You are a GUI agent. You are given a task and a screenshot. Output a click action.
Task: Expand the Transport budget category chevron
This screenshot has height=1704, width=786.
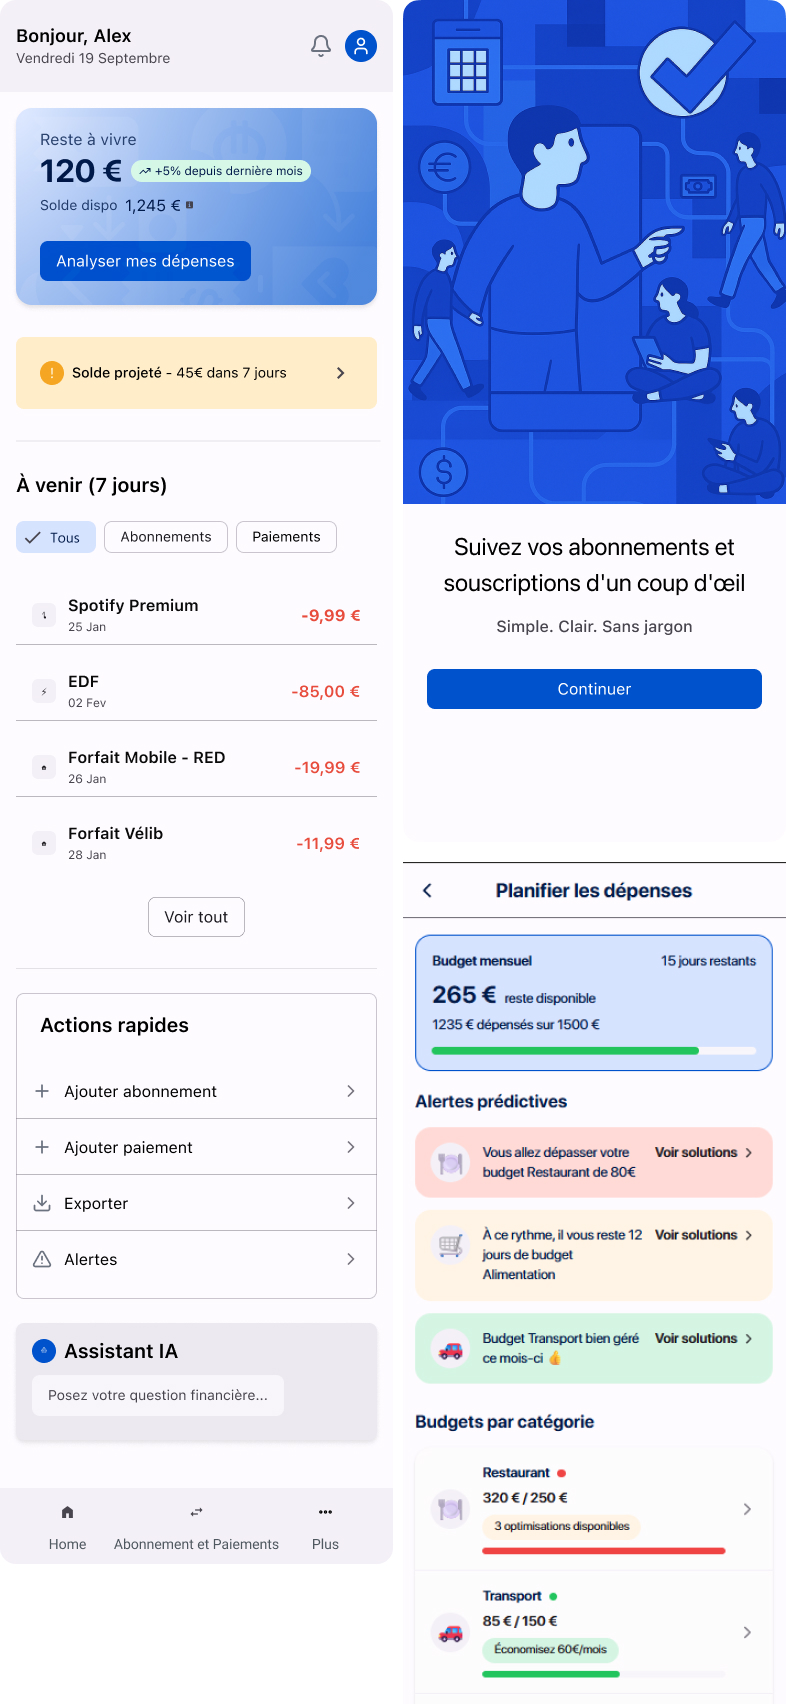point(747,1632)
